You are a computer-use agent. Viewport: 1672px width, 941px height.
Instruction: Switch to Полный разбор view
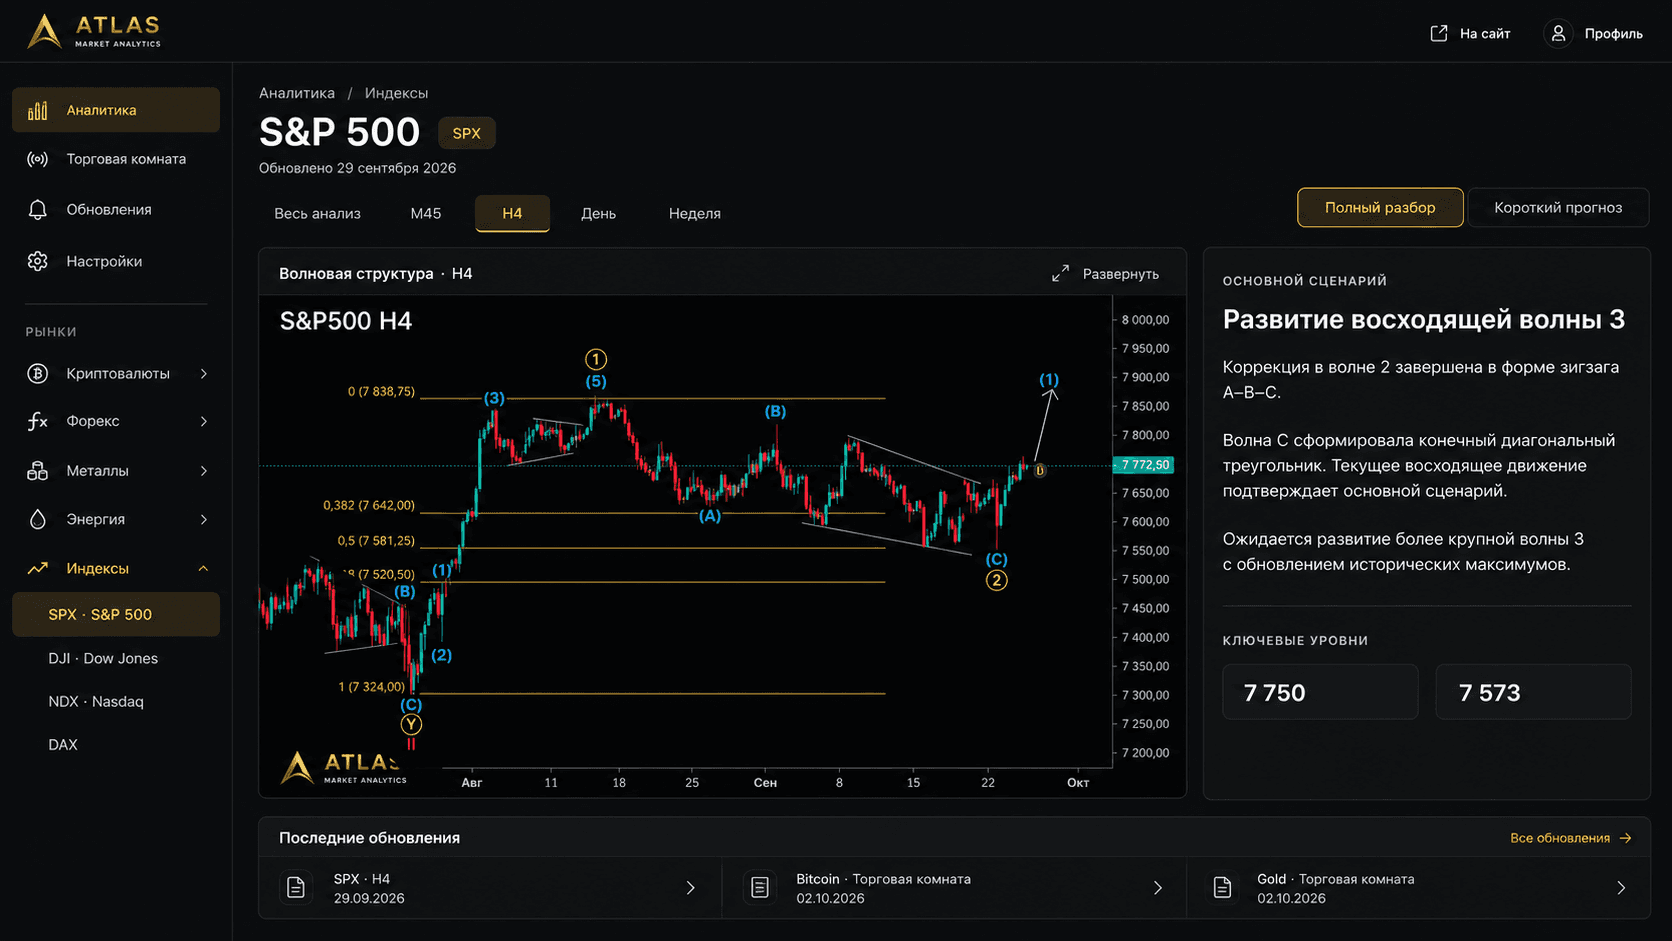[x=1380, y=207]
